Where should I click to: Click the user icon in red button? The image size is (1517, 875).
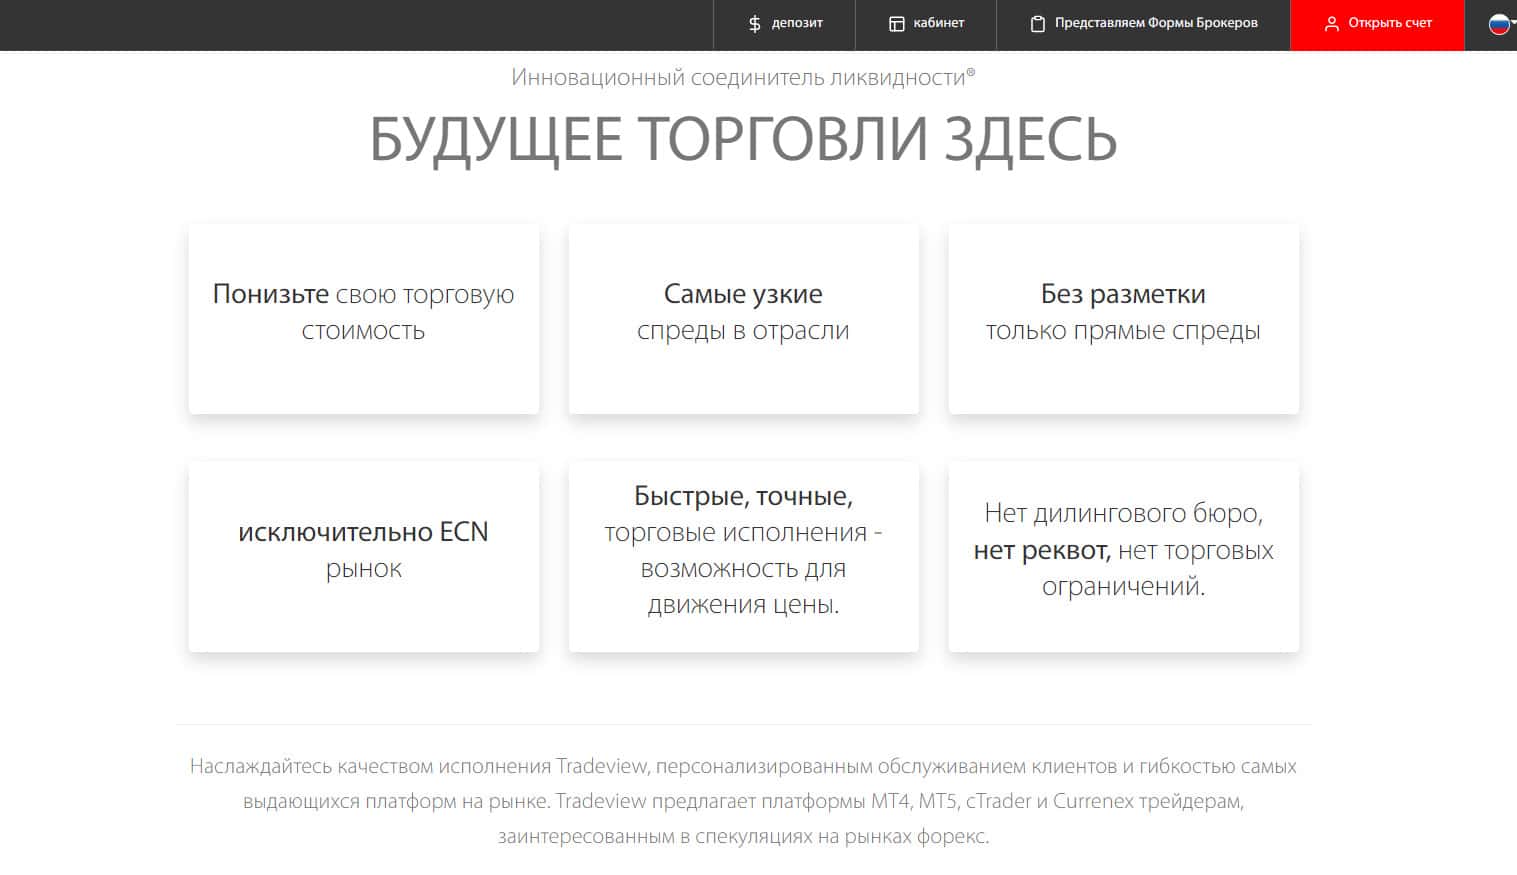[x=1331, y=24]
